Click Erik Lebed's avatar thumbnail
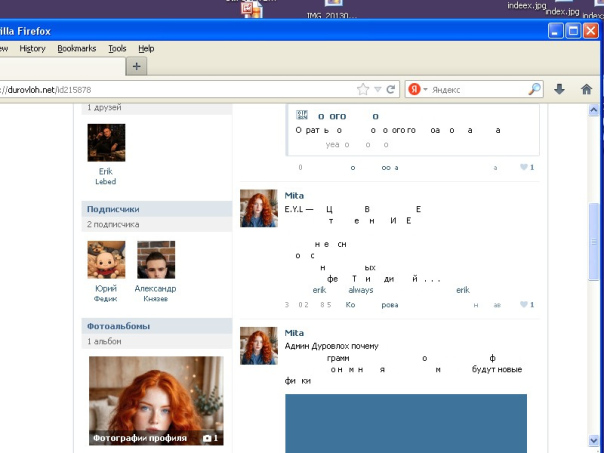The height and width of the screenshot is (453, 604). 106,143
